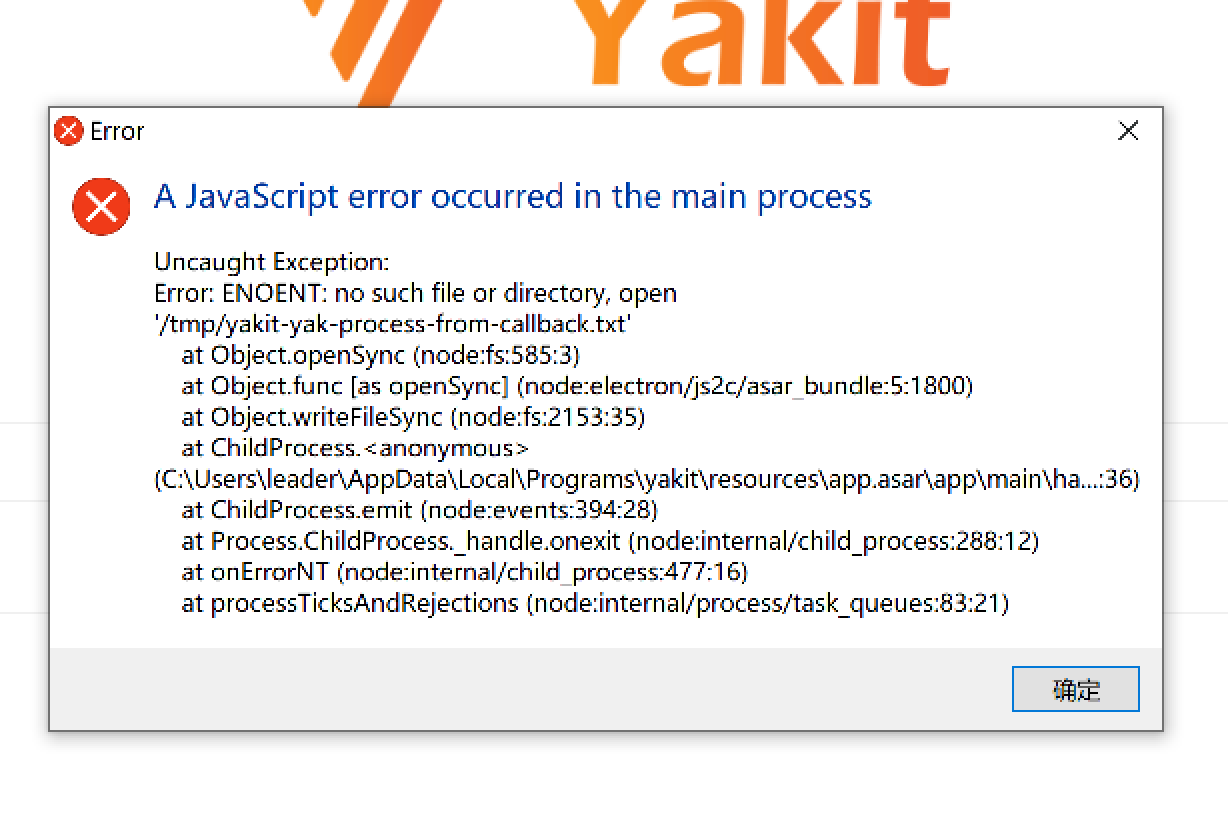1228x836 pixels.
Task: Click the slanted Y symbol of the Yakit logo
Action: pyautogui.click(x=370, y=40)
